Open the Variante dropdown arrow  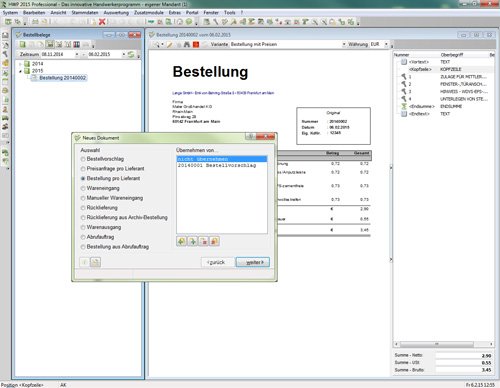(344, 44)
